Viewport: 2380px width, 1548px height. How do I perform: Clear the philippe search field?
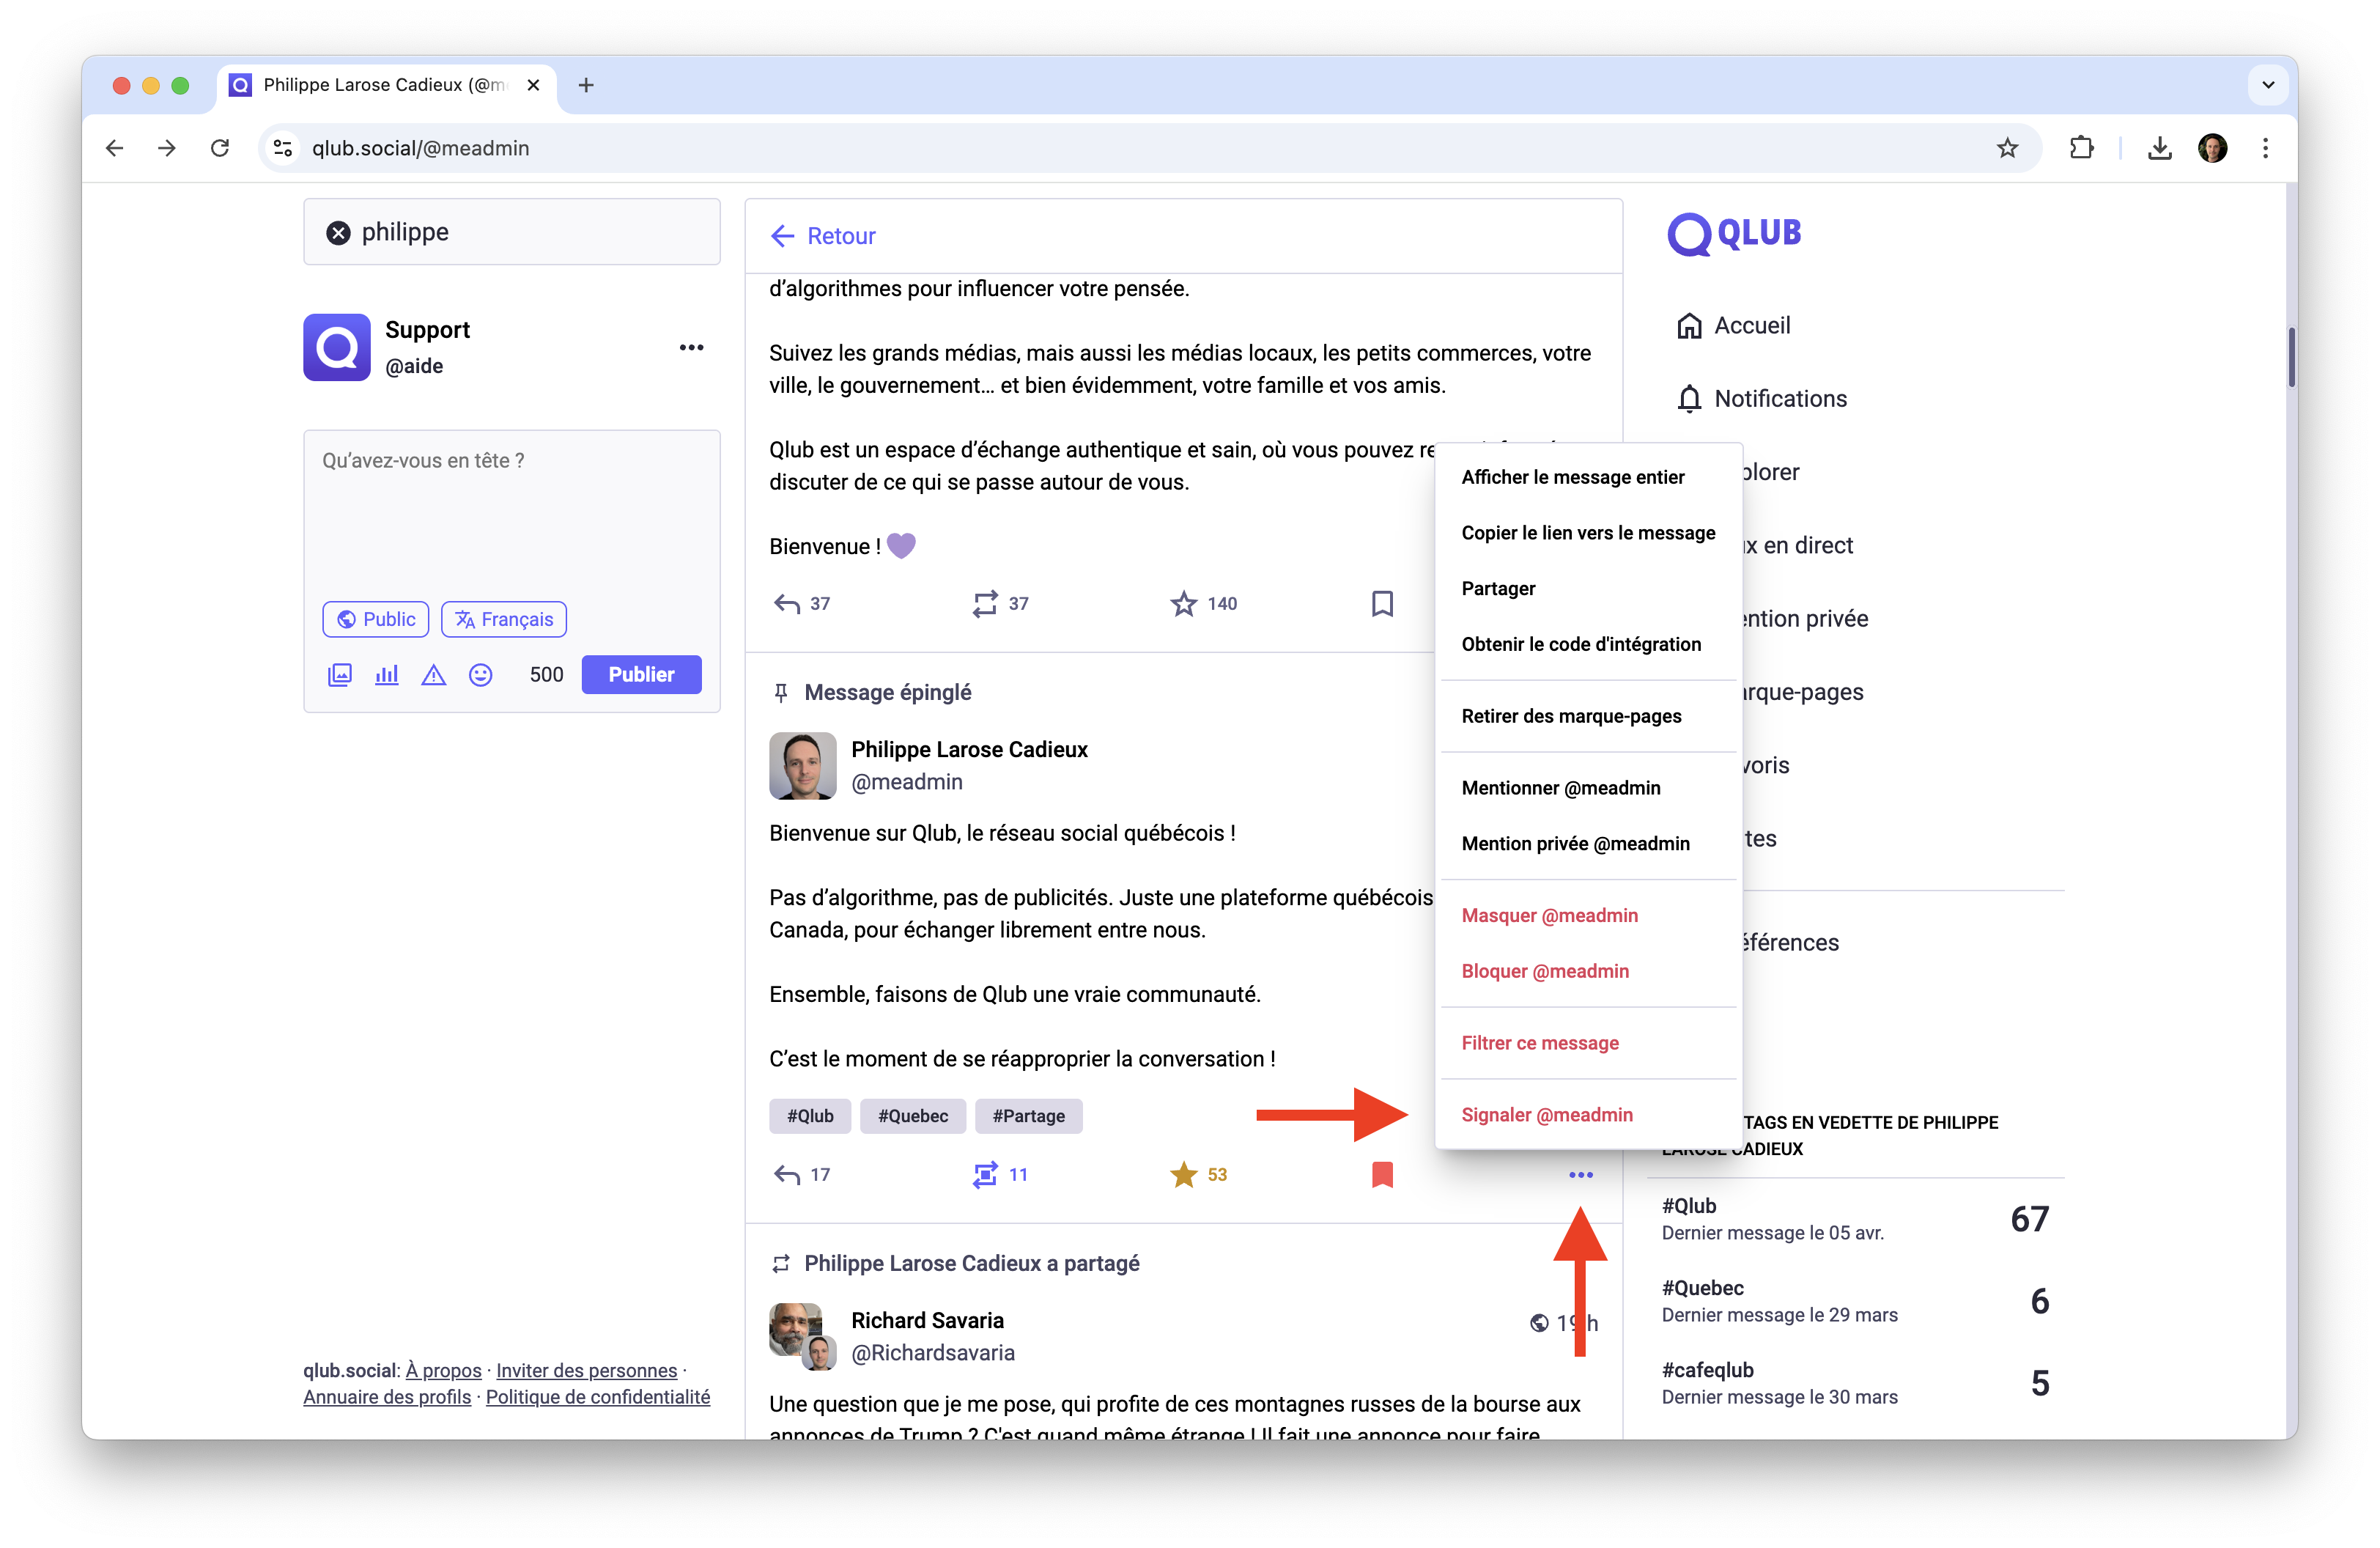[x=338, y=232]
